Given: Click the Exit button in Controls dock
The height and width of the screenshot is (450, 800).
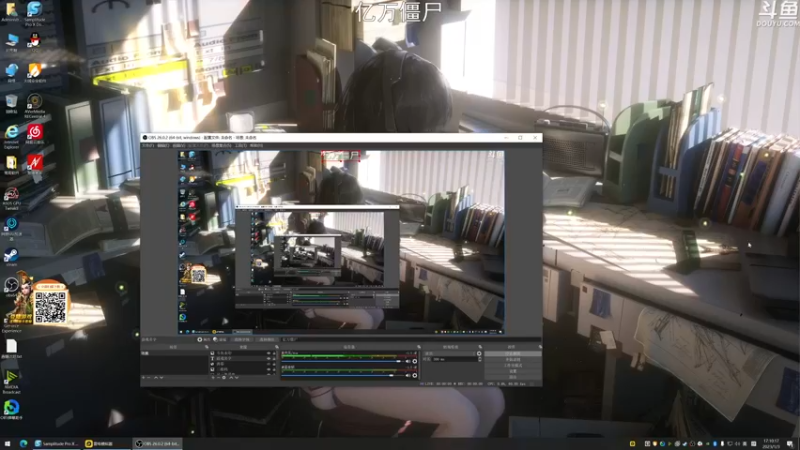Looking at the screenshot, I should 513,377.
